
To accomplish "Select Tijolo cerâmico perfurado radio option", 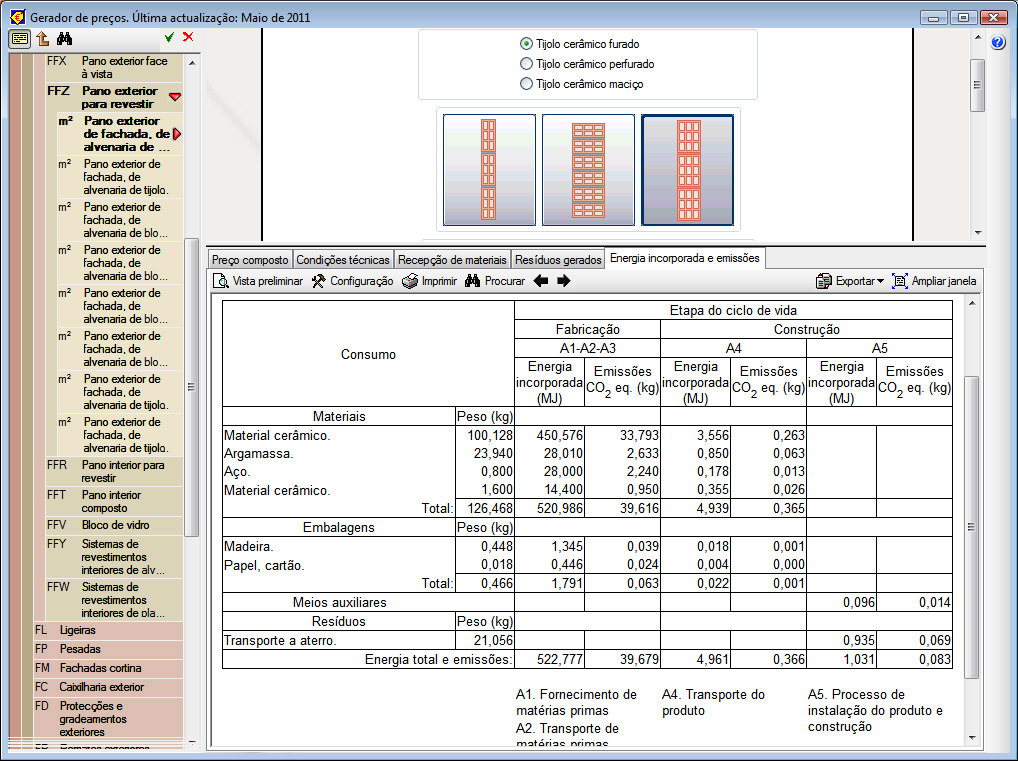I will click(527, 64).
